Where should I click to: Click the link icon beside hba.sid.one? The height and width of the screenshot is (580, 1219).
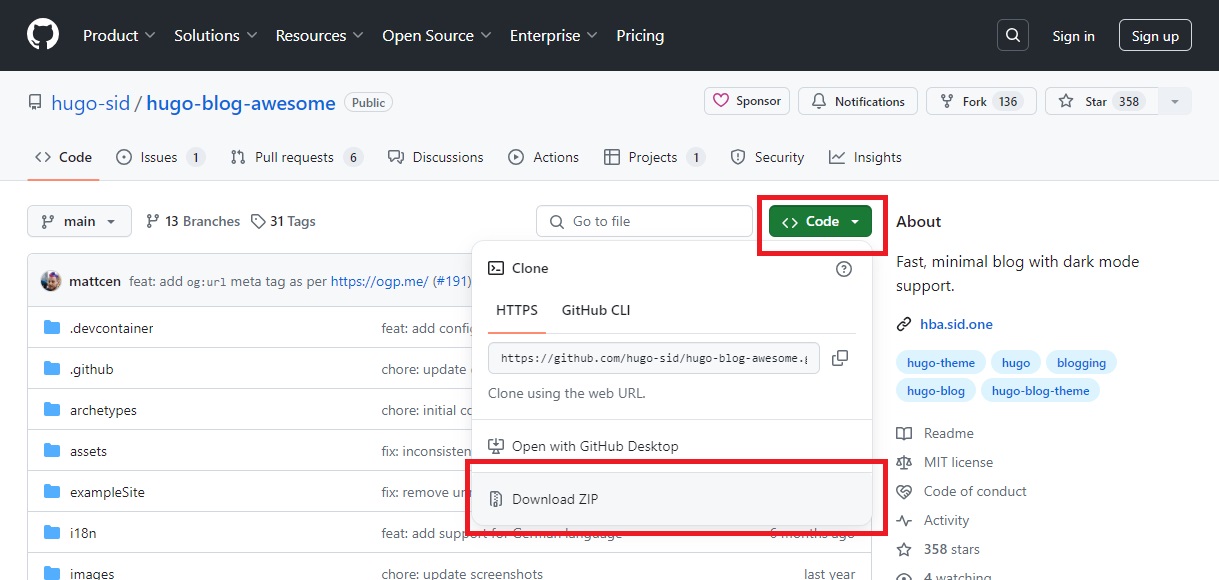click(x=904, y=324)
